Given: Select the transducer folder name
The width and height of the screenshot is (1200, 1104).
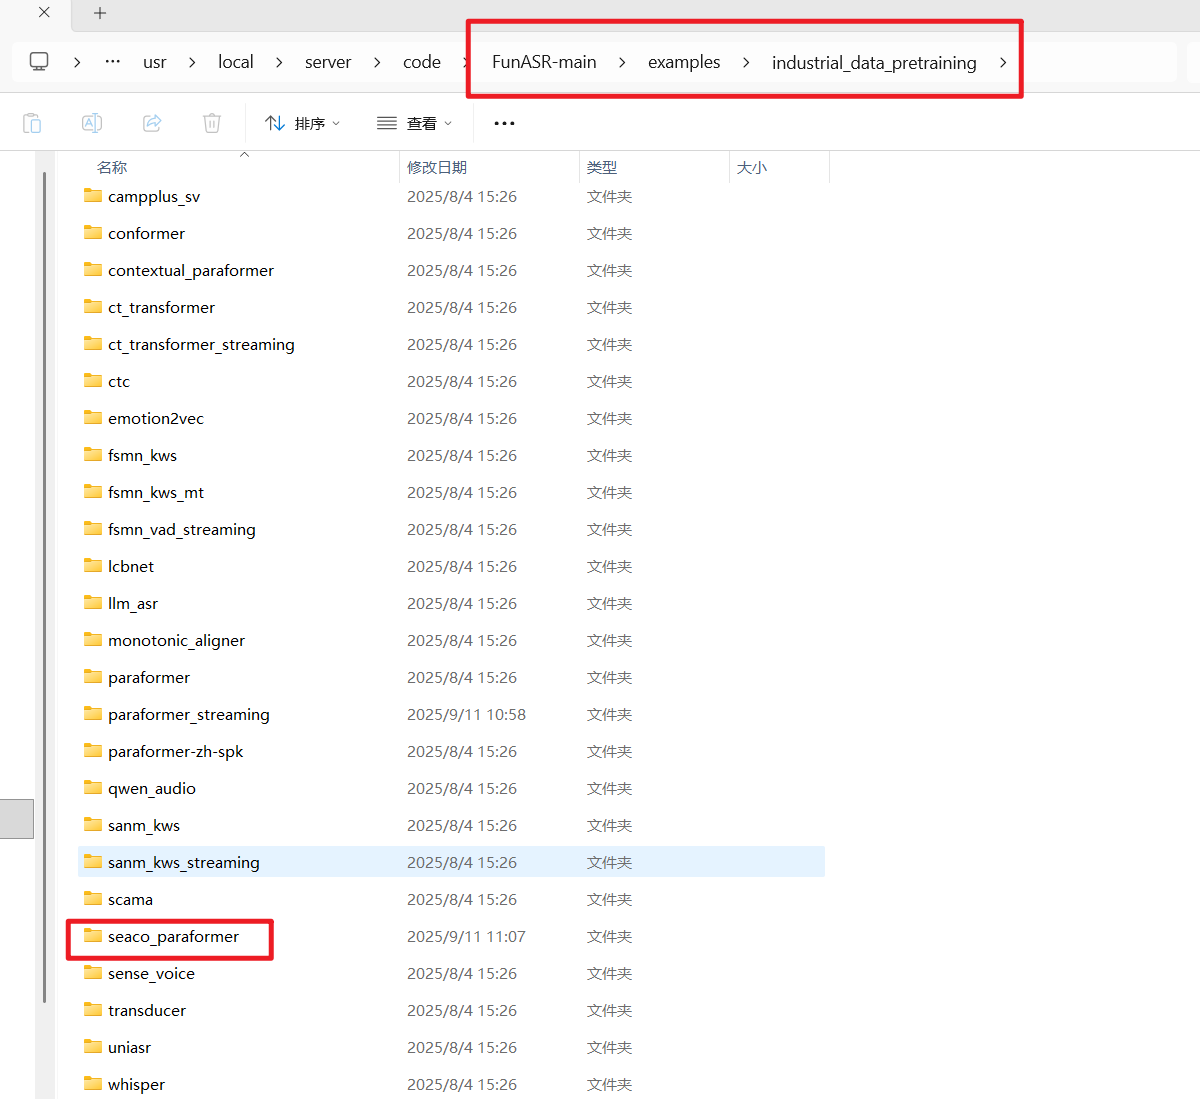Looking at the screenshot, I should coord(147,1010).
